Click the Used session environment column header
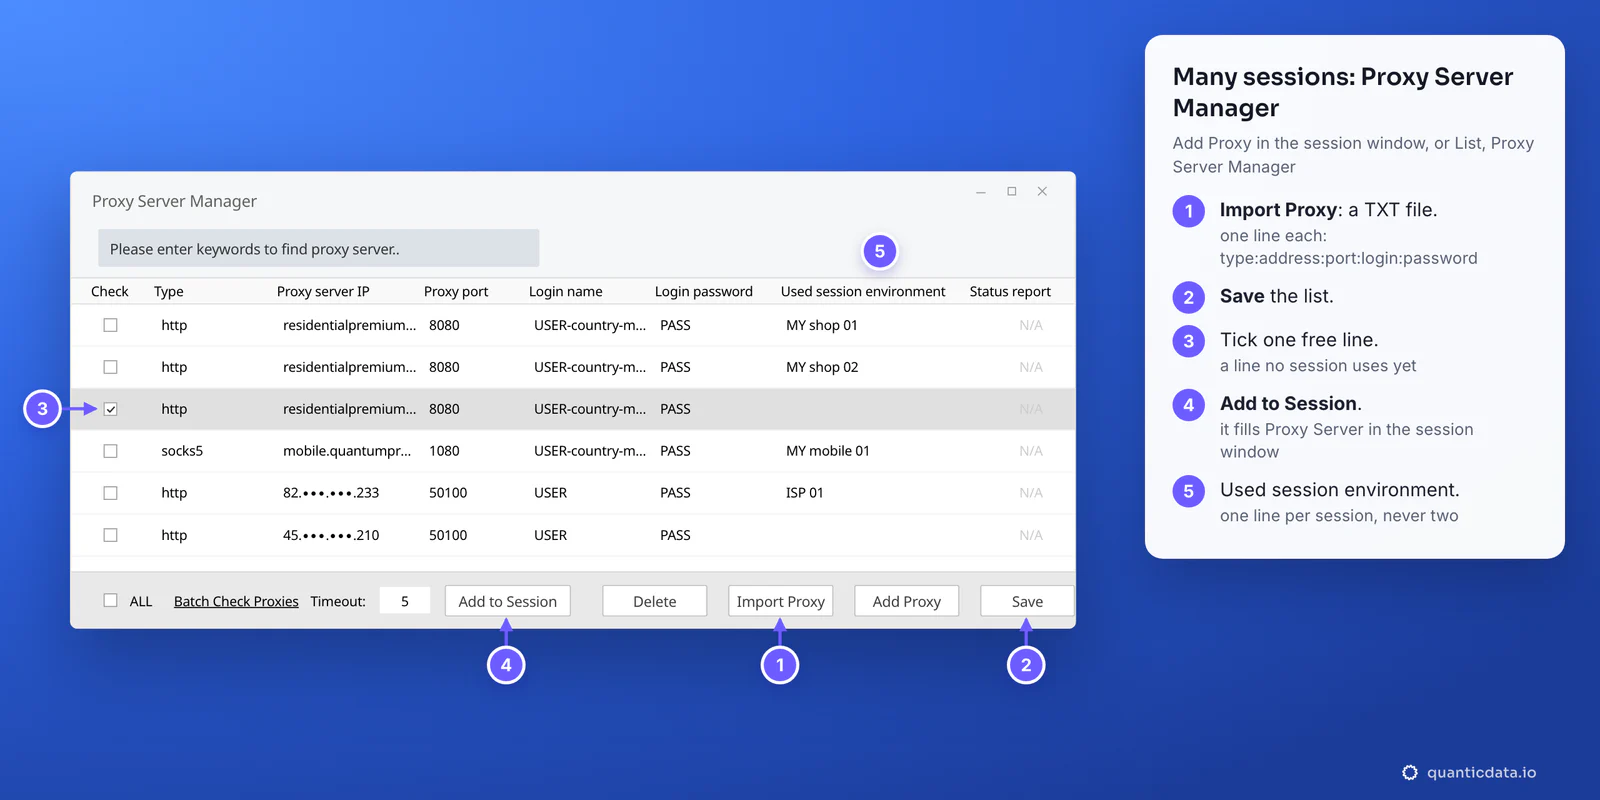Screen dimensions: 1600x800 (863, 291)
